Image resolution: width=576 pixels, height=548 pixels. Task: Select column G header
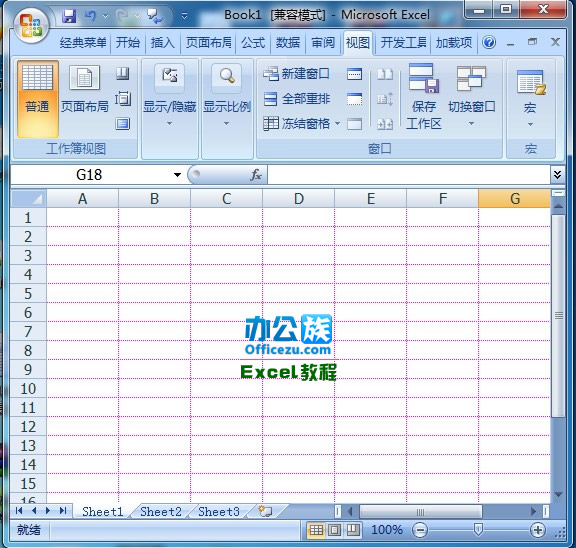point(515,199)
